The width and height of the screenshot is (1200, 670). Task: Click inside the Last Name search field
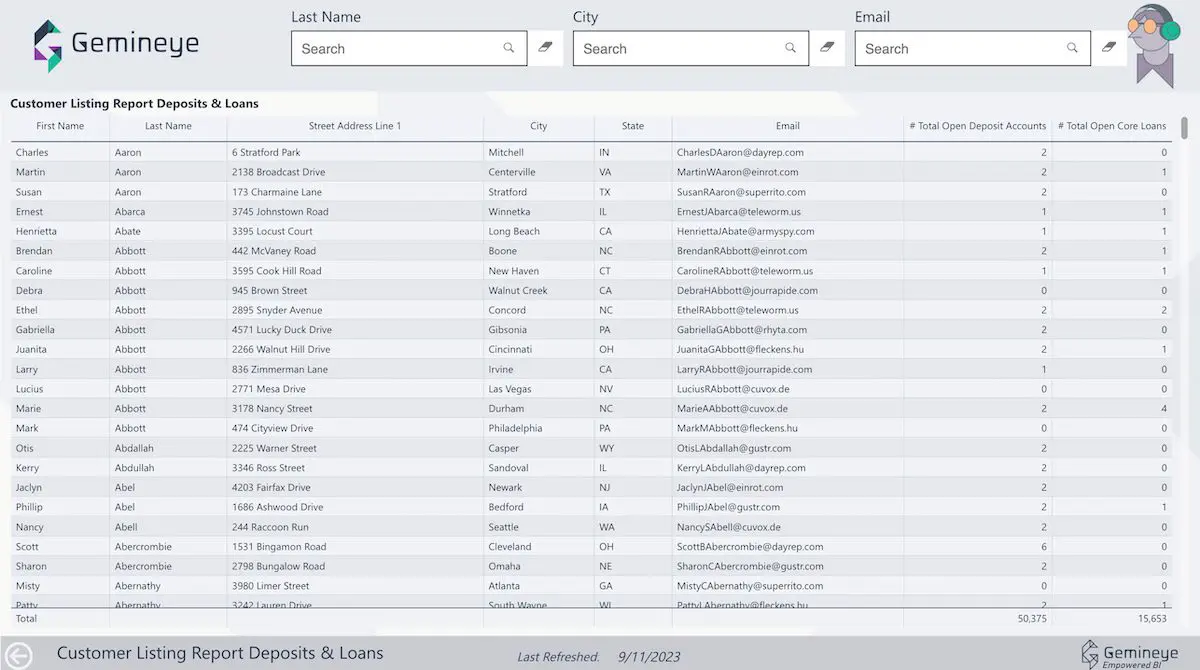[400, 48]
